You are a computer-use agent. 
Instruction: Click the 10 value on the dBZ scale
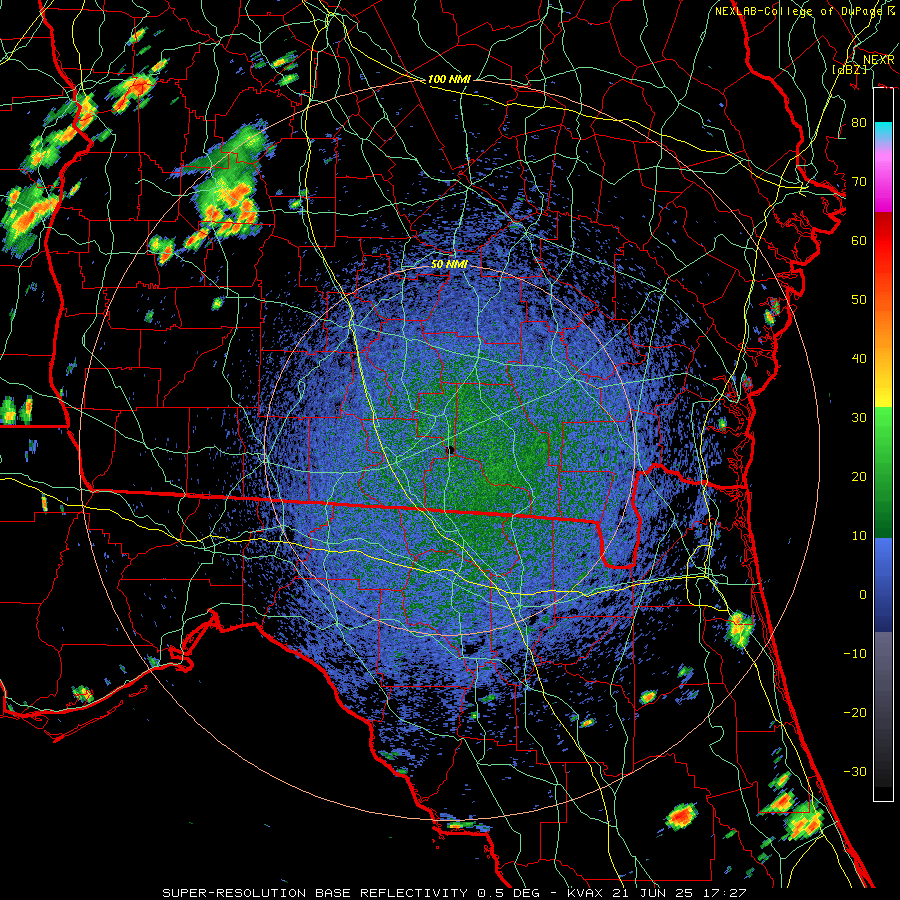coord(859,536)
